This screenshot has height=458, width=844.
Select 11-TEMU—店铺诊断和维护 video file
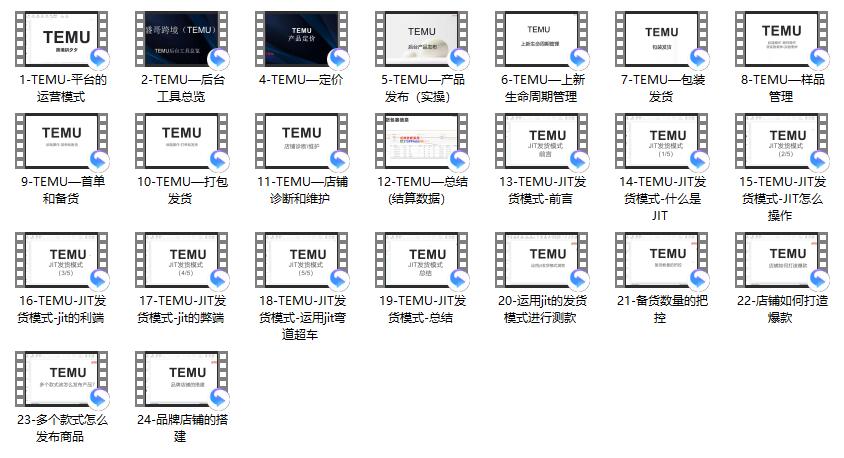point(301,141)
